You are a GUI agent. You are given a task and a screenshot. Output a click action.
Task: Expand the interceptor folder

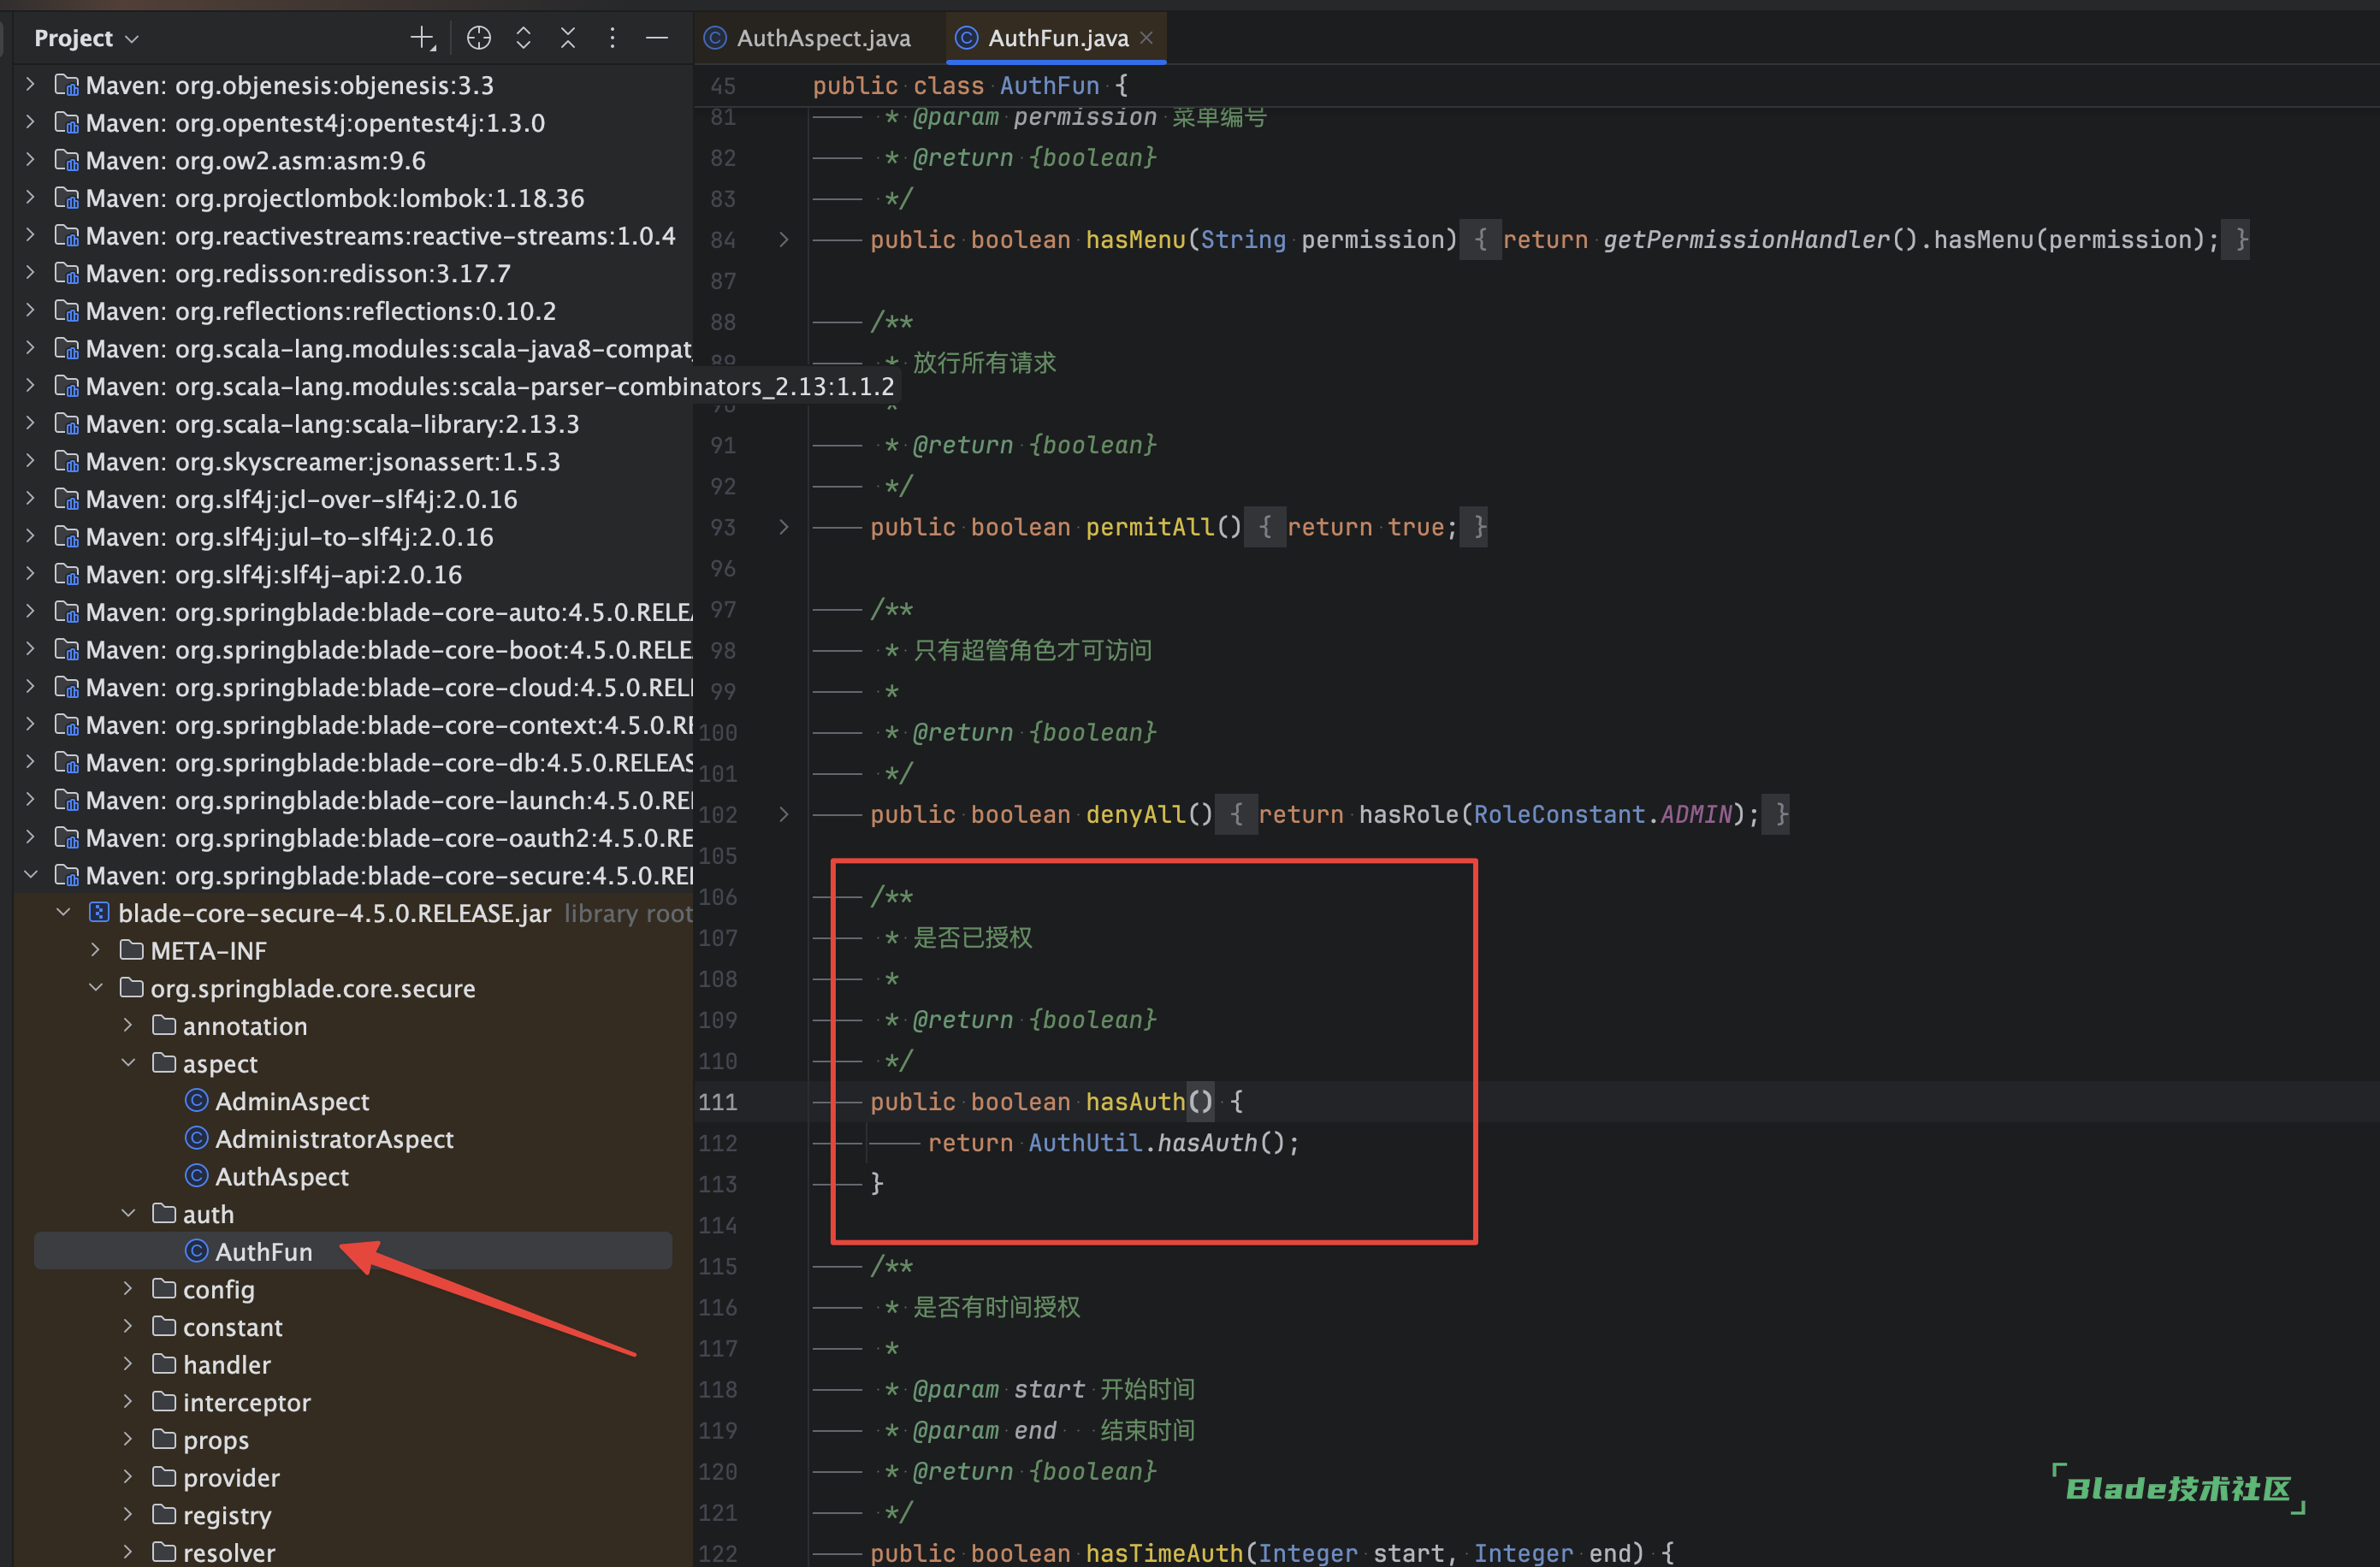point(128,1402)
